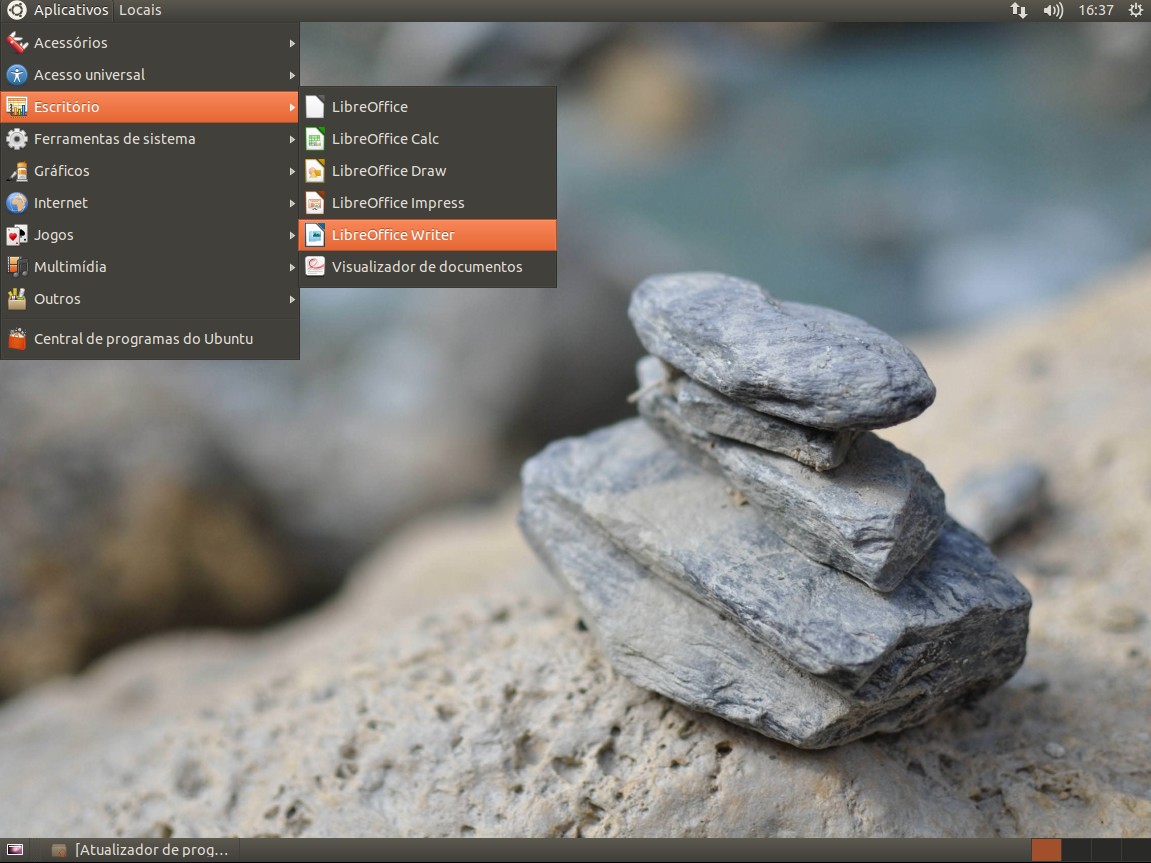Open the Locais menu

(x=140, y=10)
